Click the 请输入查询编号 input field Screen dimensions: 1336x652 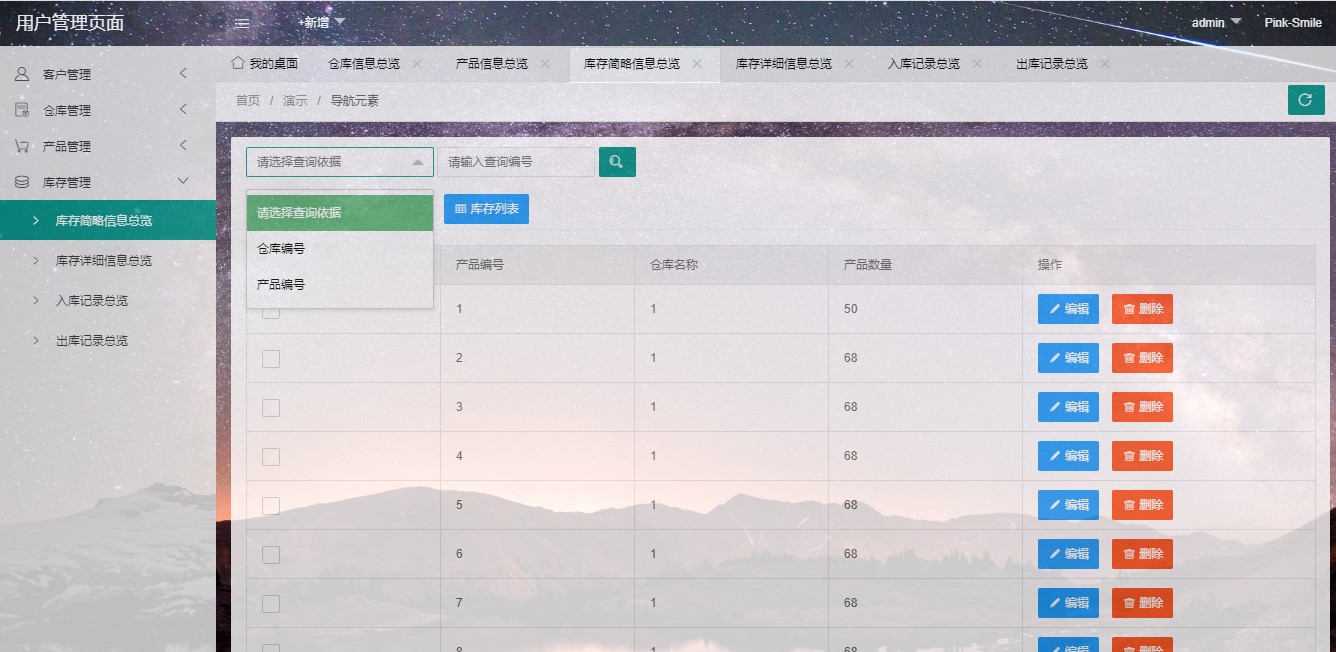[517, 161]
